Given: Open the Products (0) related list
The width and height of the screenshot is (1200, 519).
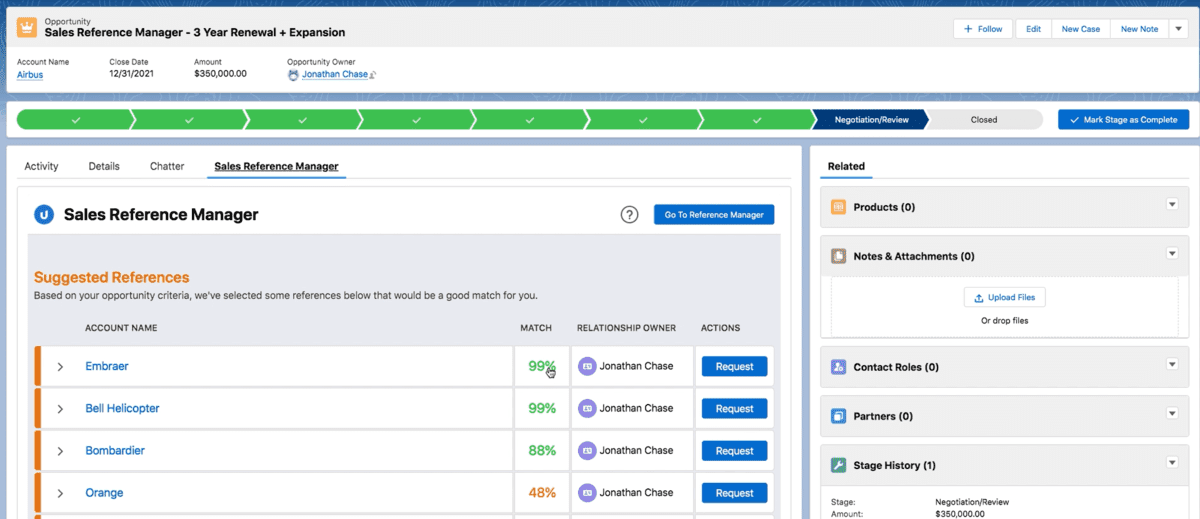Looking at the screenshot, I should click(884, 207).
